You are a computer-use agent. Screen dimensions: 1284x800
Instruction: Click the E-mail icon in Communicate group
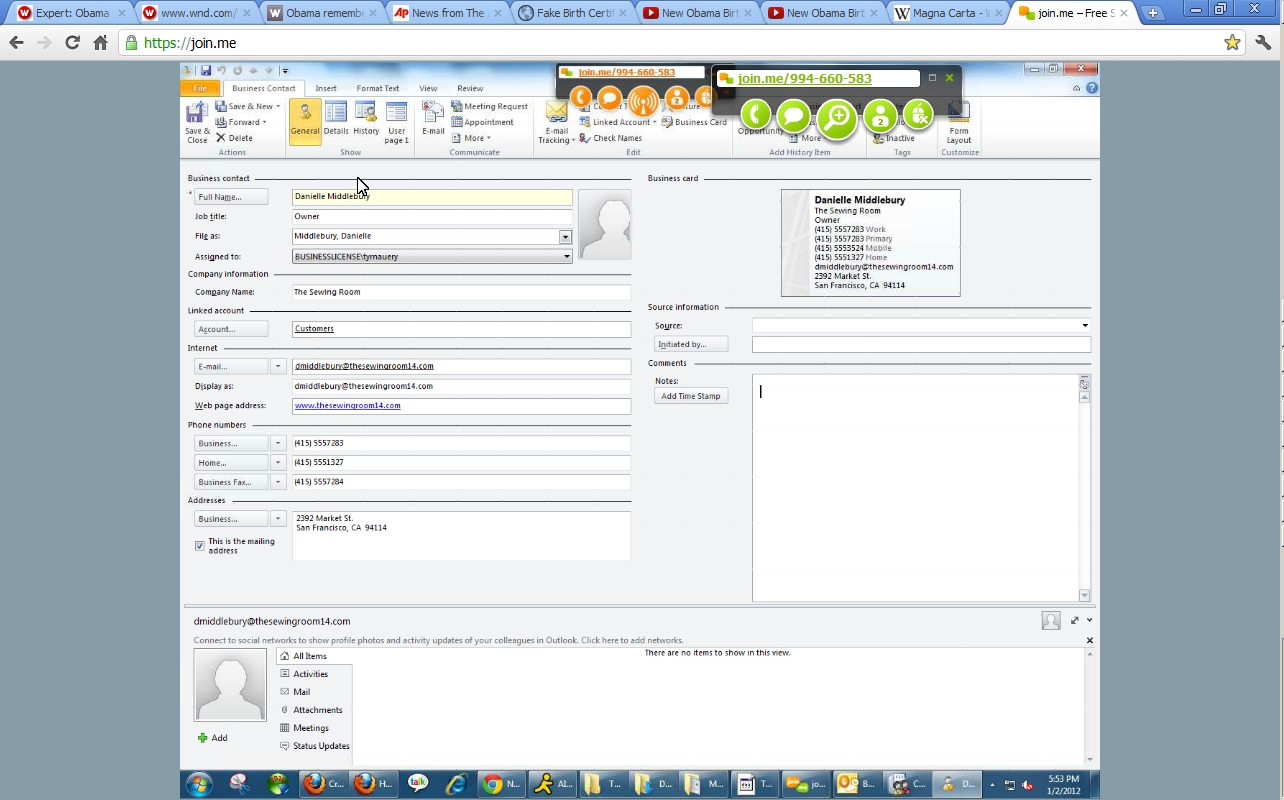coord(433,120)
